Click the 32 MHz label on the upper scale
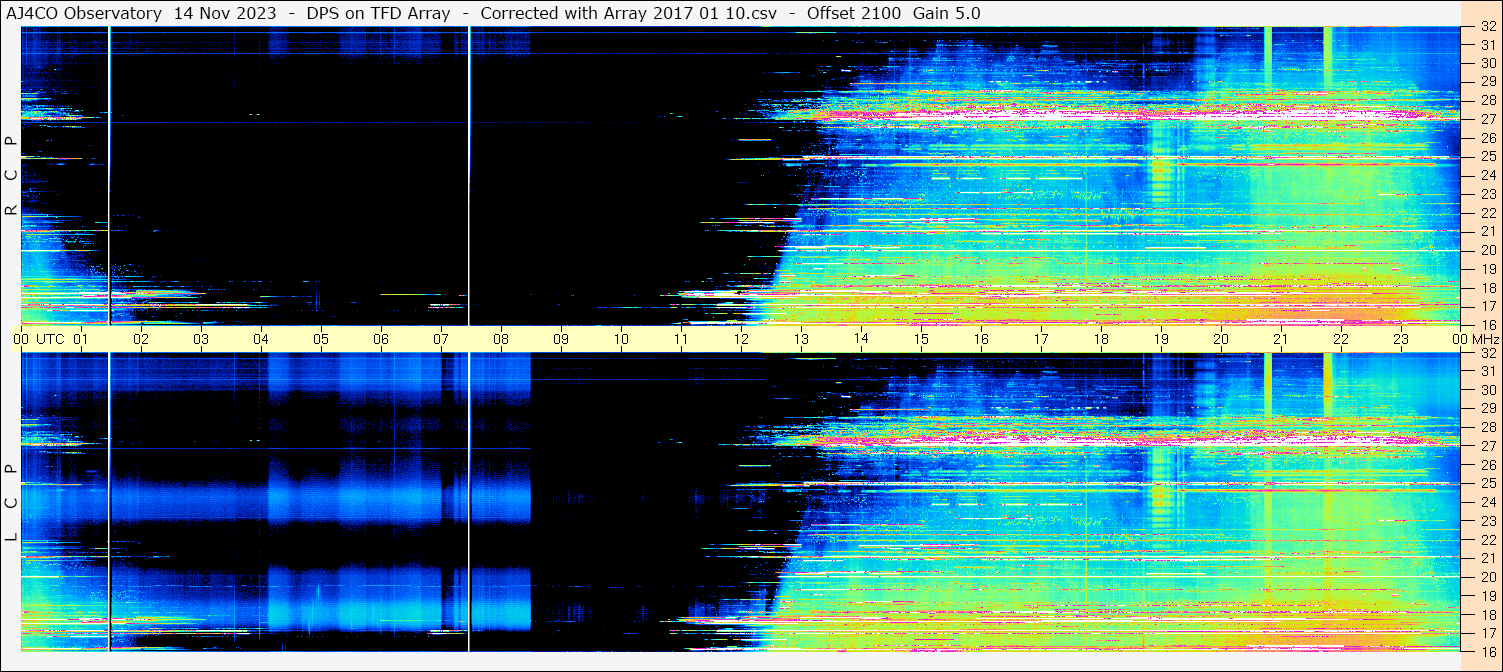This screenshot has width=1503, height=672. pos(1487,27)
